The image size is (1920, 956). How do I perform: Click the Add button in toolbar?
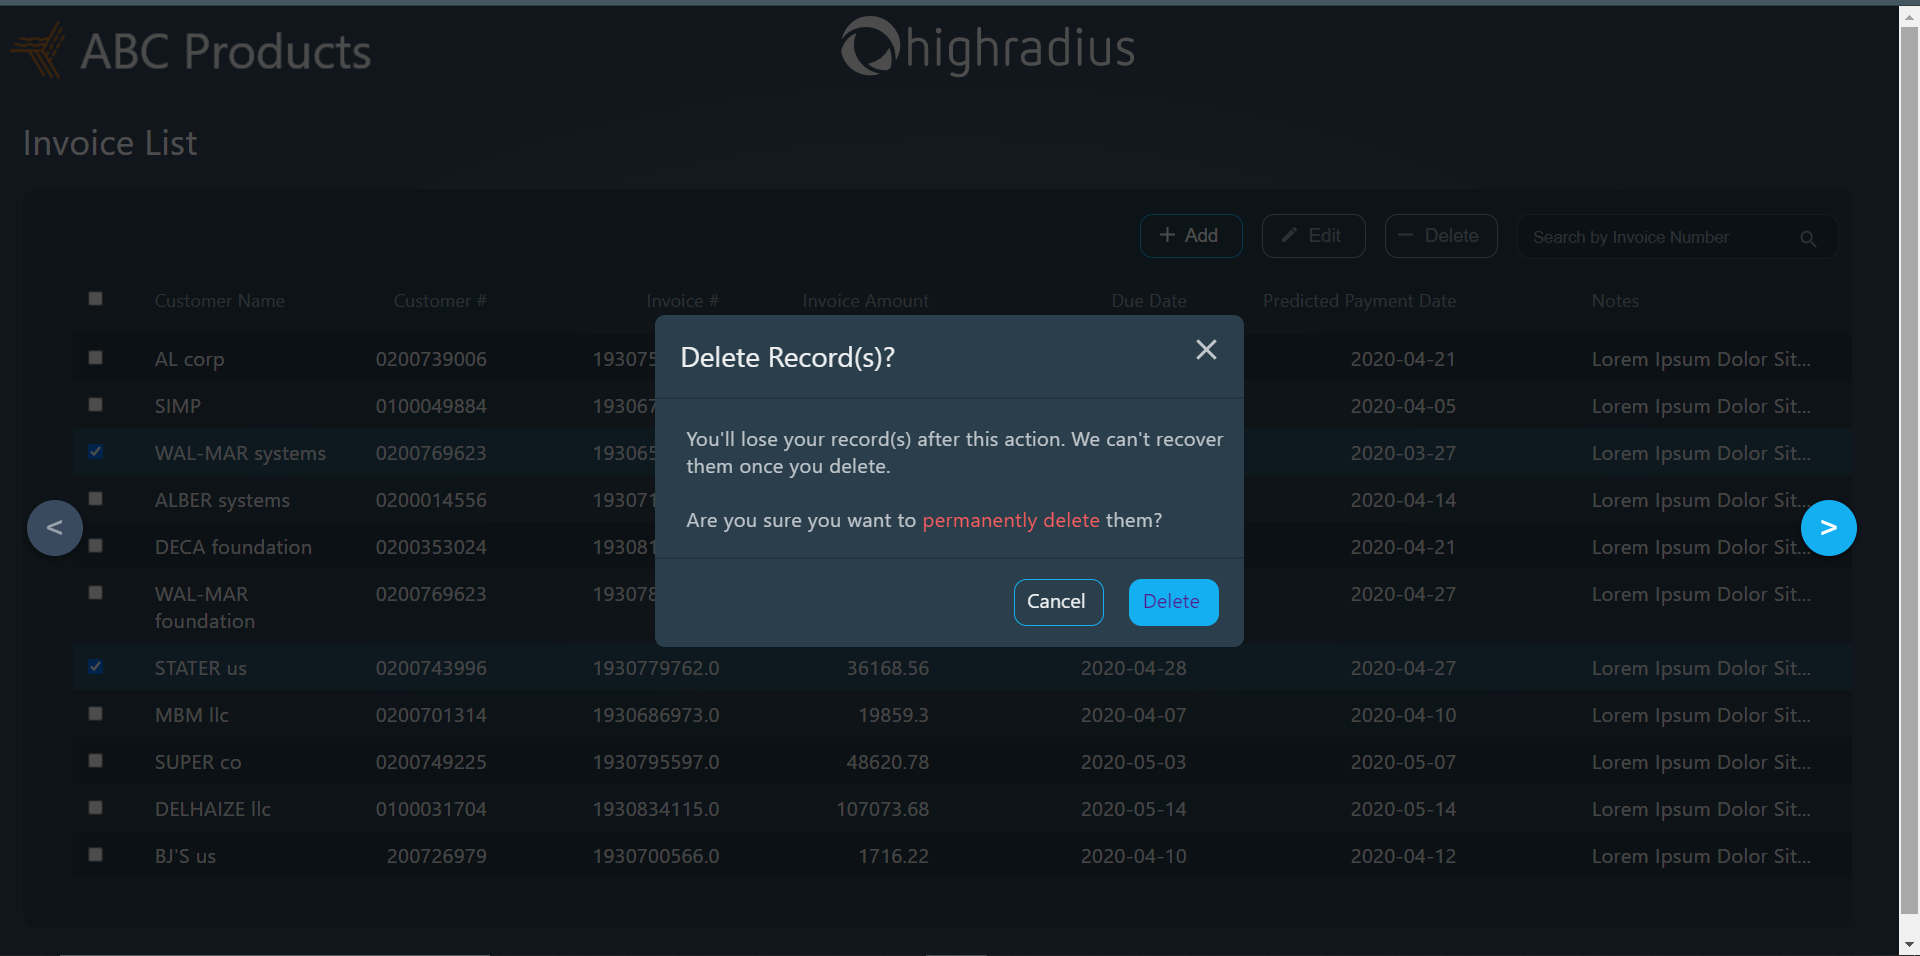(1191, 236)
